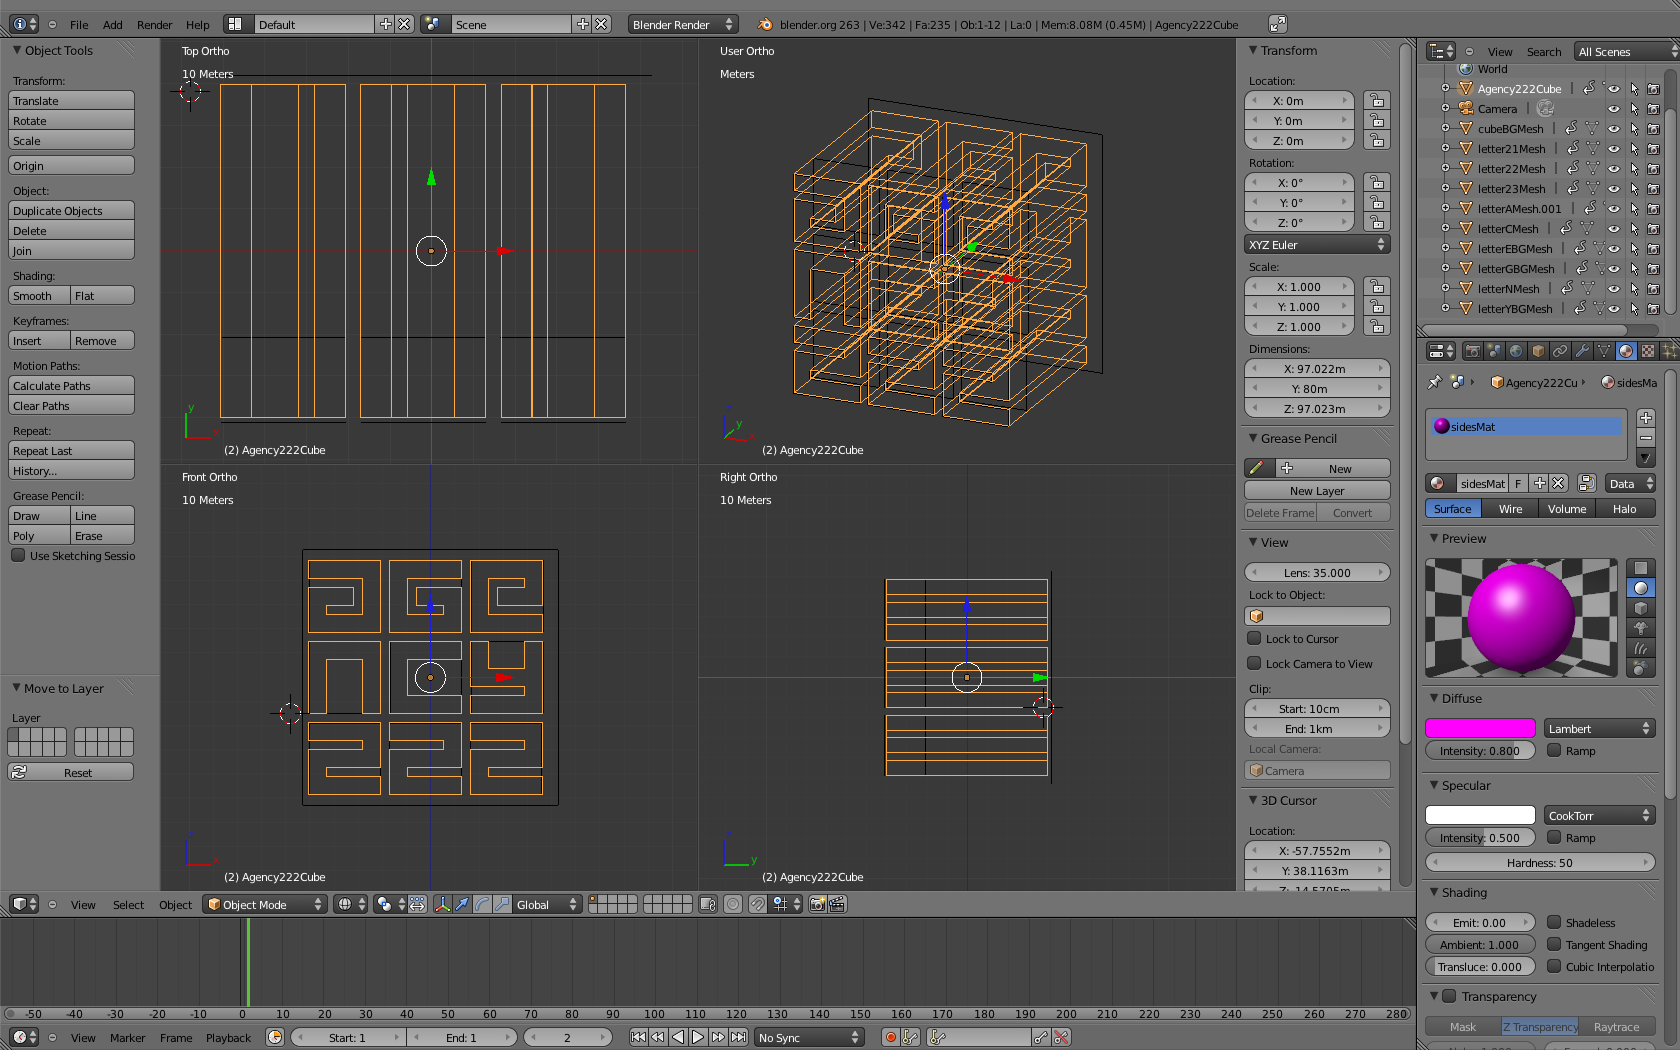Click Calculate Paths button
The height and width of the screenshot is (1050, 1680).
click(x=71, y=386)
